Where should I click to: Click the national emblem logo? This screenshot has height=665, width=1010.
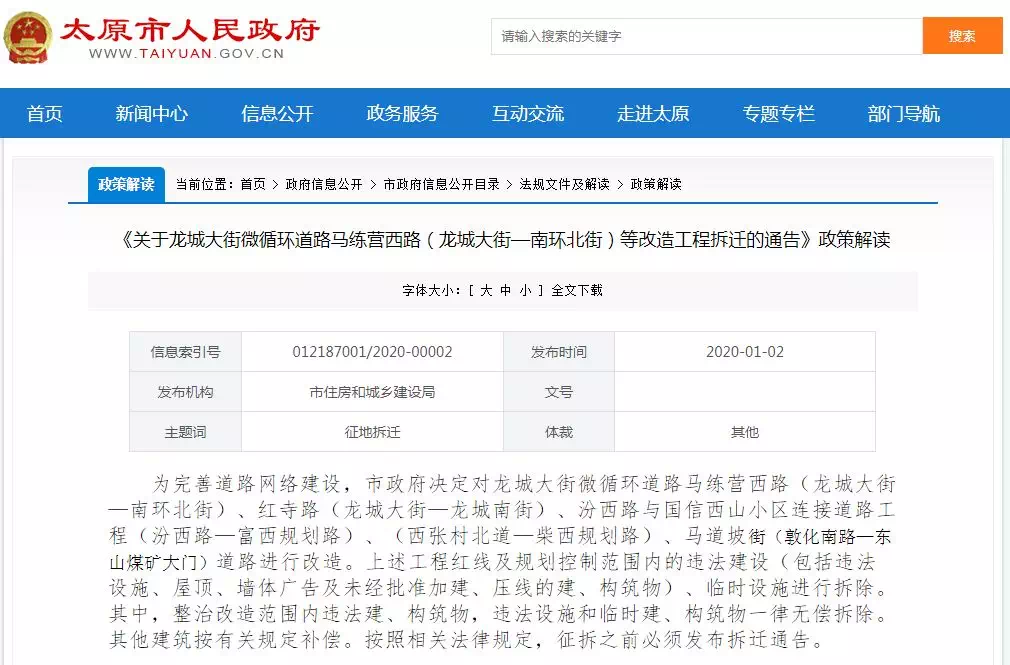(28, 37)
